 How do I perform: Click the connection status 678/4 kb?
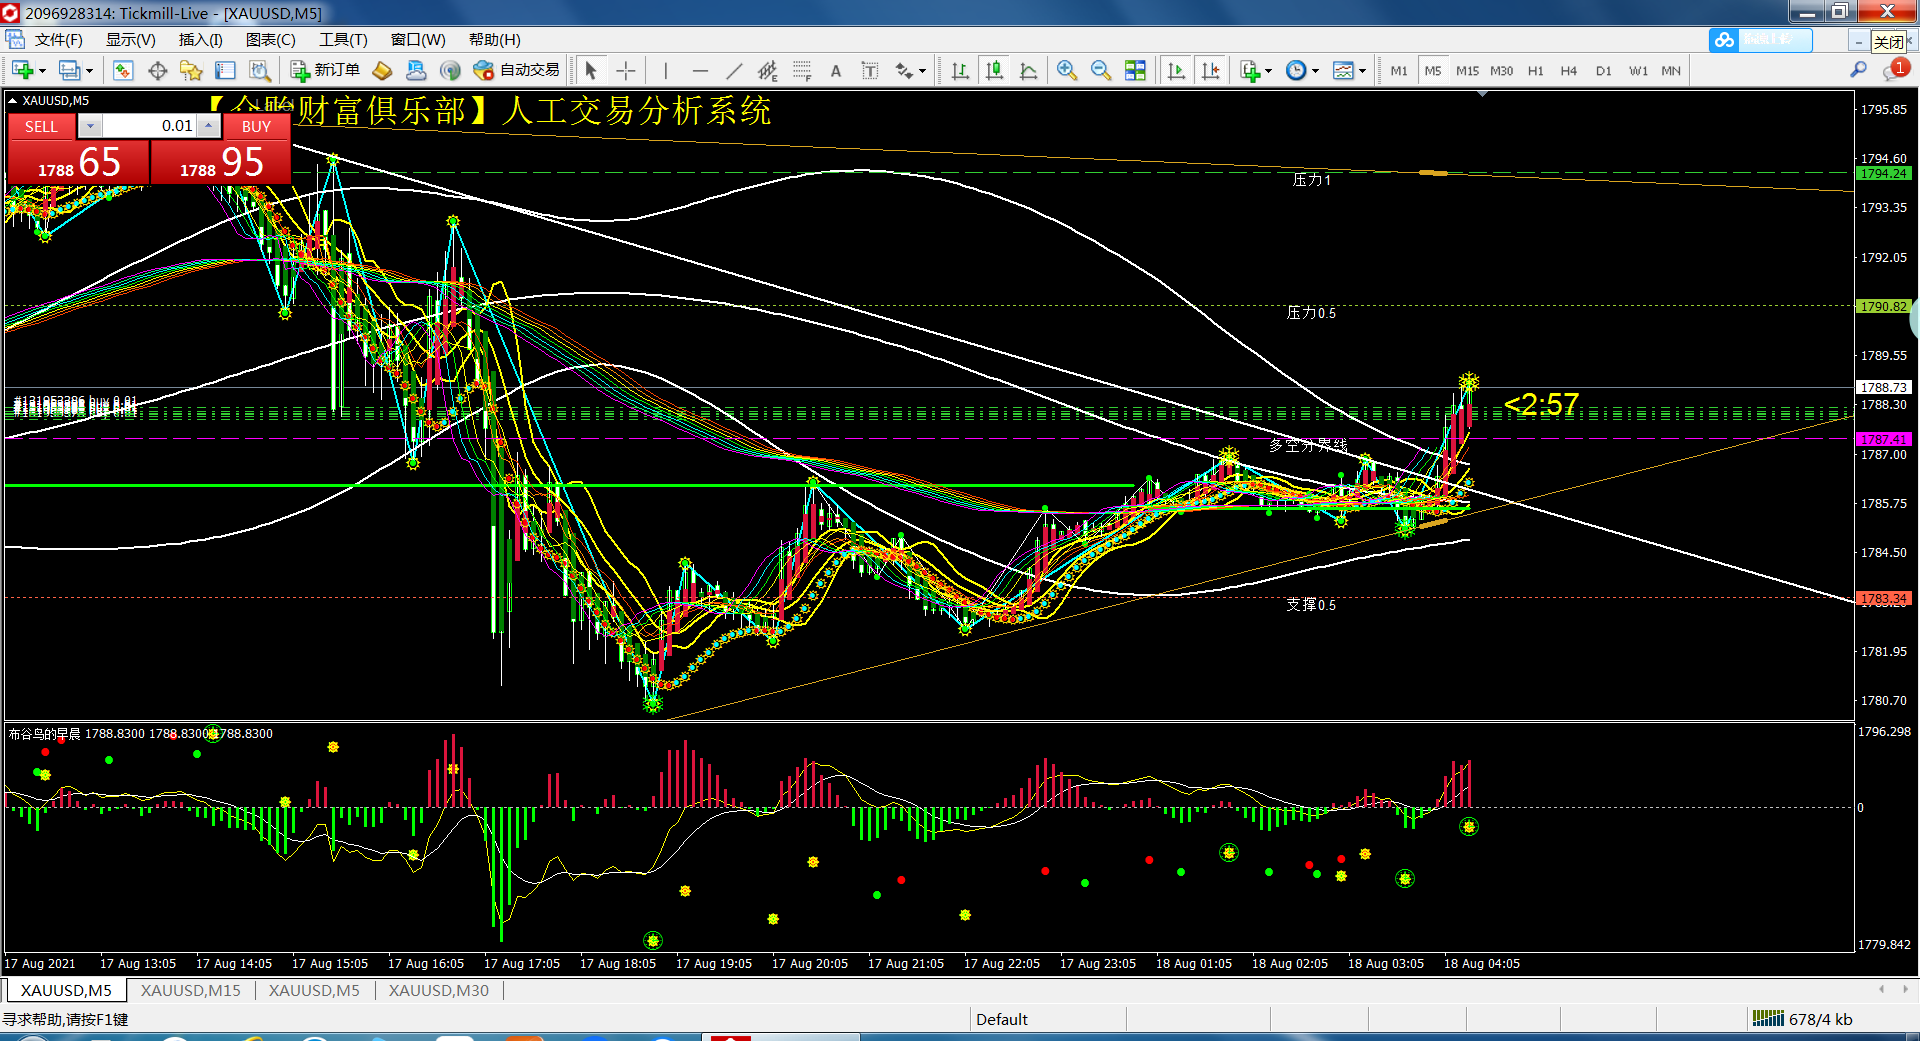(1803, 1019)
